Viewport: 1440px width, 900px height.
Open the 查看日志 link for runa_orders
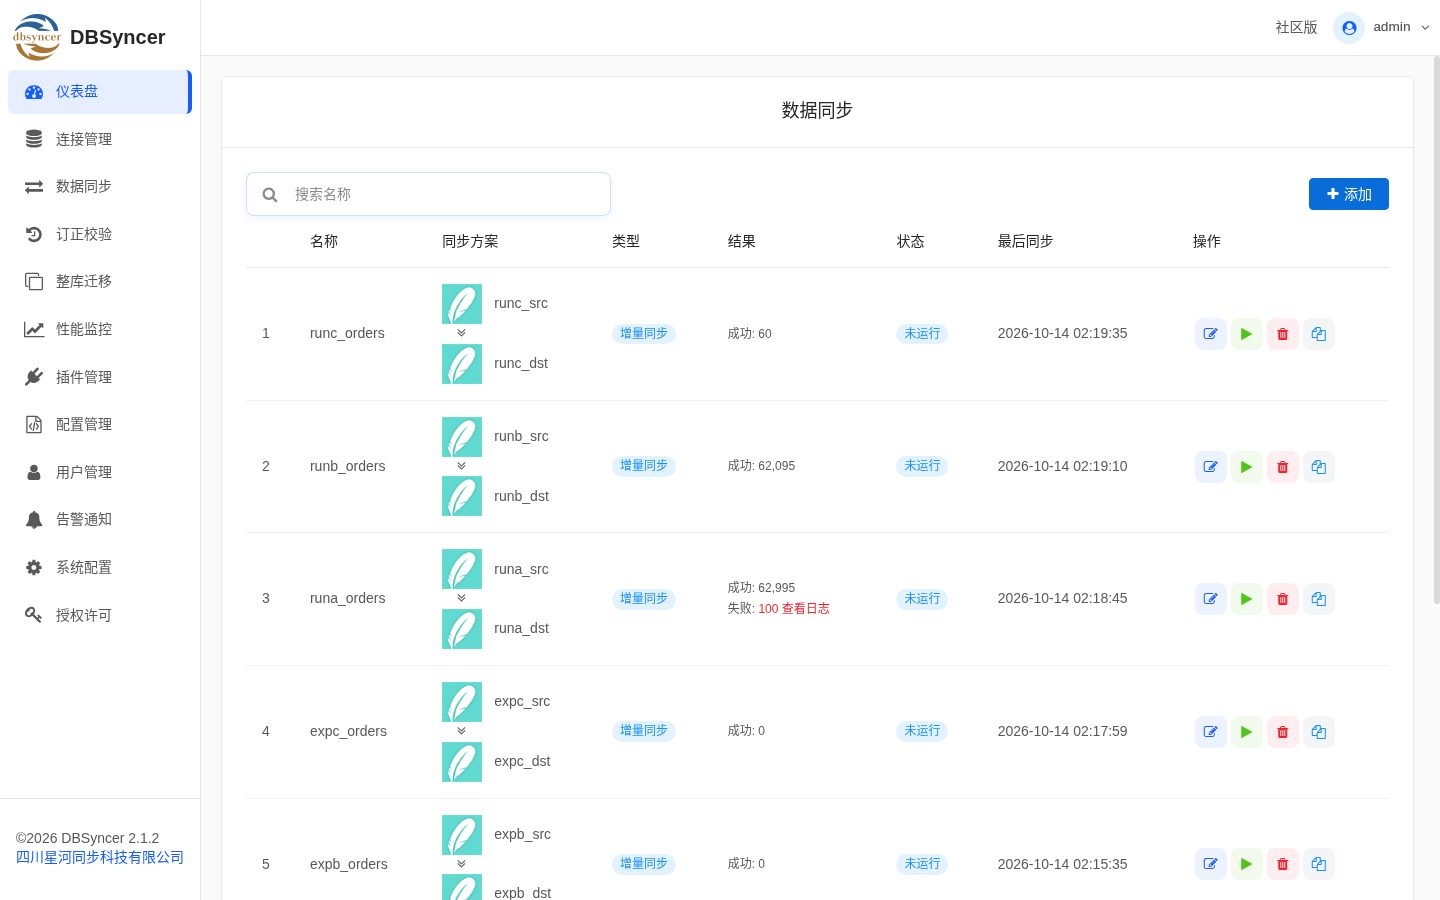(x=806, y=608)
